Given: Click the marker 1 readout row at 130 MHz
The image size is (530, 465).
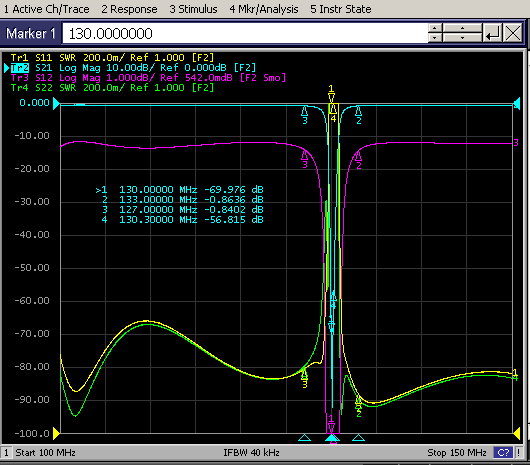Looking at the screenshot, I should pos(179,190).
